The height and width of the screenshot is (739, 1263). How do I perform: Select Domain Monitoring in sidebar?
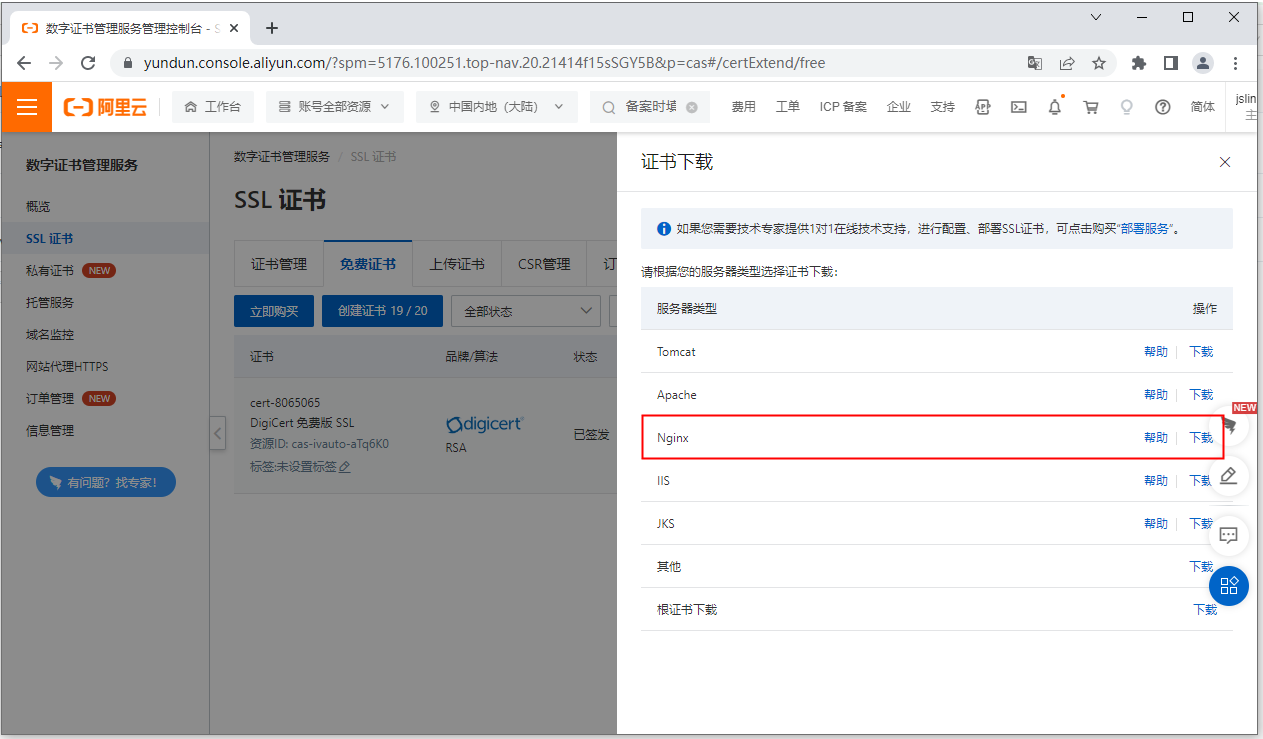click(x=50, y=334)
